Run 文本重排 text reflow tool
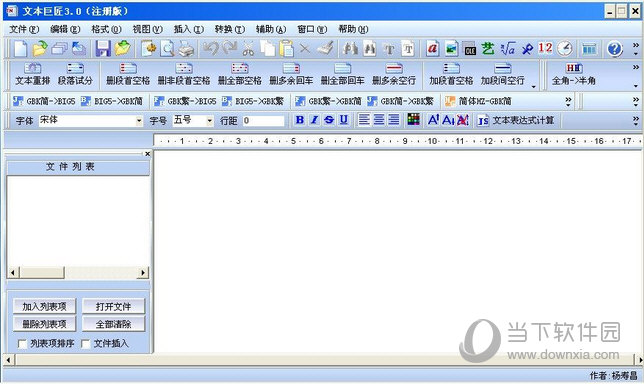The width and height of the screenshot is (644, 384). pyautogui.click(x=32, y=74)
